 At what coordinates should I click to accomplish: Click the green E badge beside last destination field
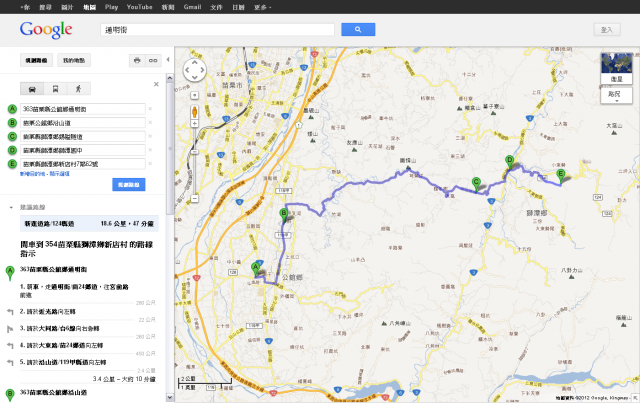tap(12, 164)
